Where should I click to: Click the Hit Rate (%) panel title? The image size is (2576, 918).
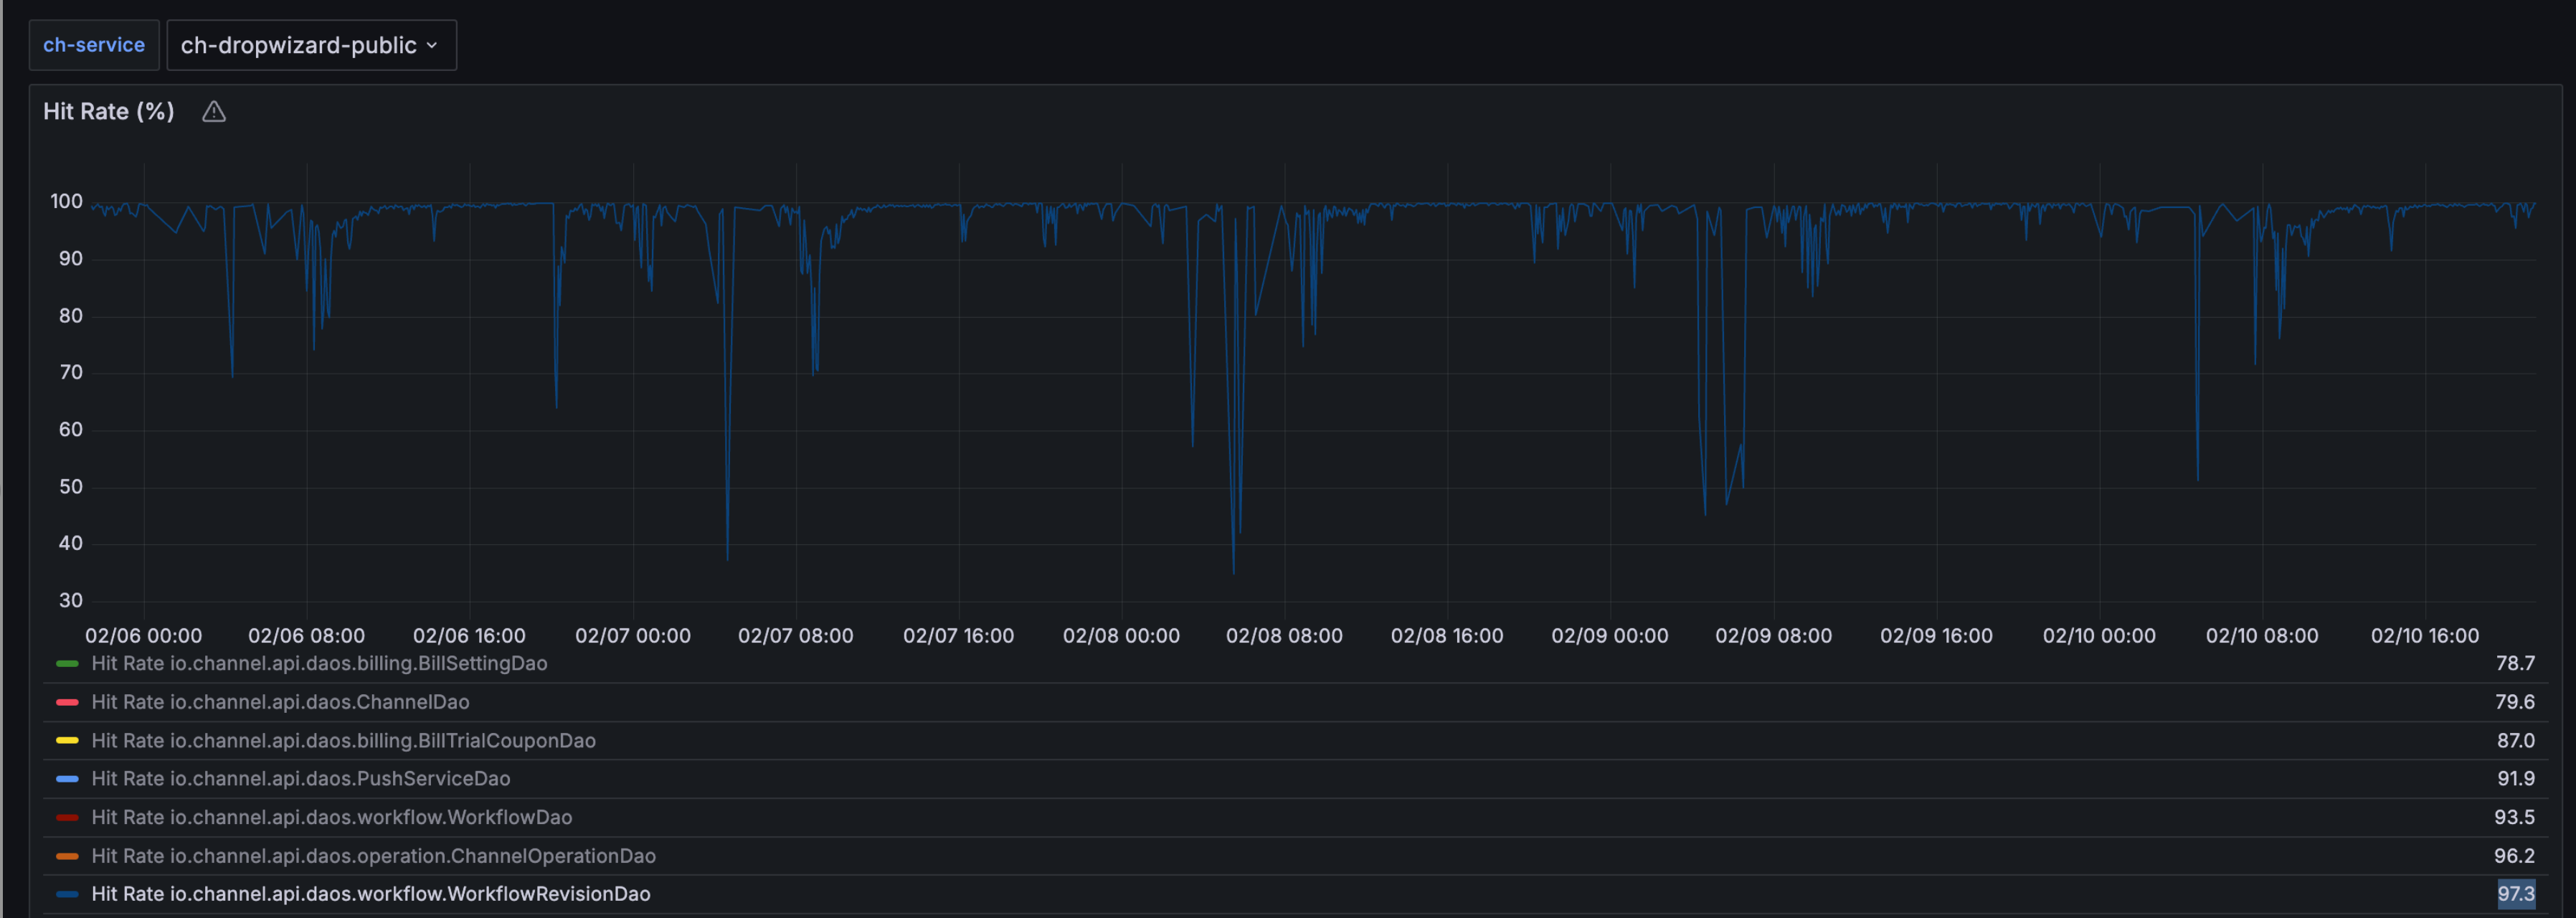(x=108, y=112)
